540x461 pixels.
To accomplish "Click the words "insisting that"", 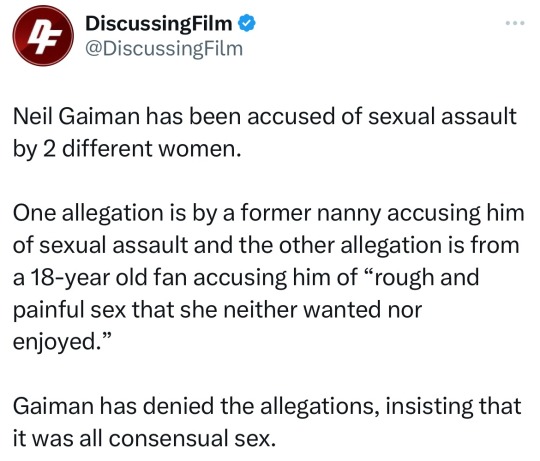I will tap(453, 406).
